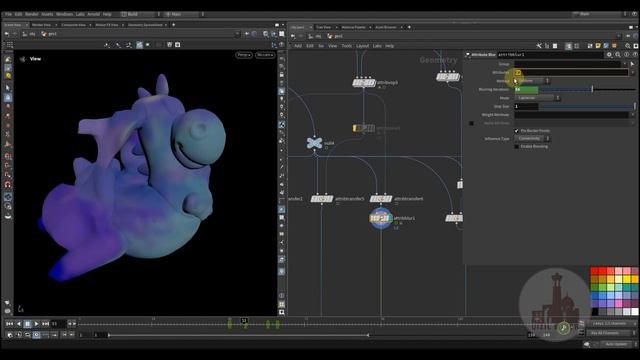Click the Select tool in viewport toolbar
The image size is (640, 360).
point(8,88)
